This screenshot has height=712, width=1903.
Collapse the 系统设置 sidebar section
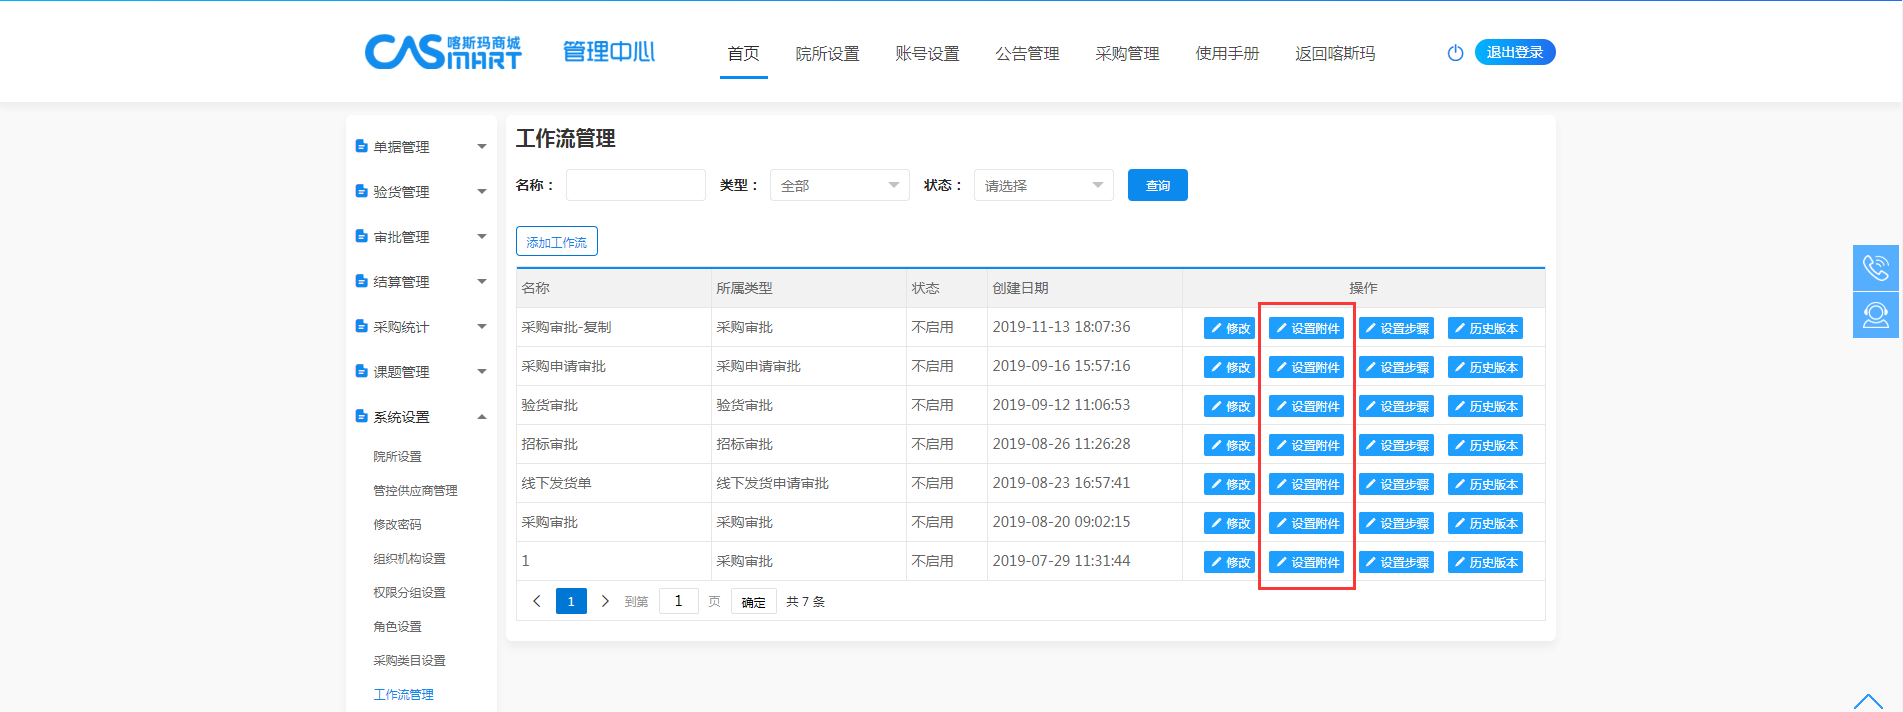(x=482, y=417)
